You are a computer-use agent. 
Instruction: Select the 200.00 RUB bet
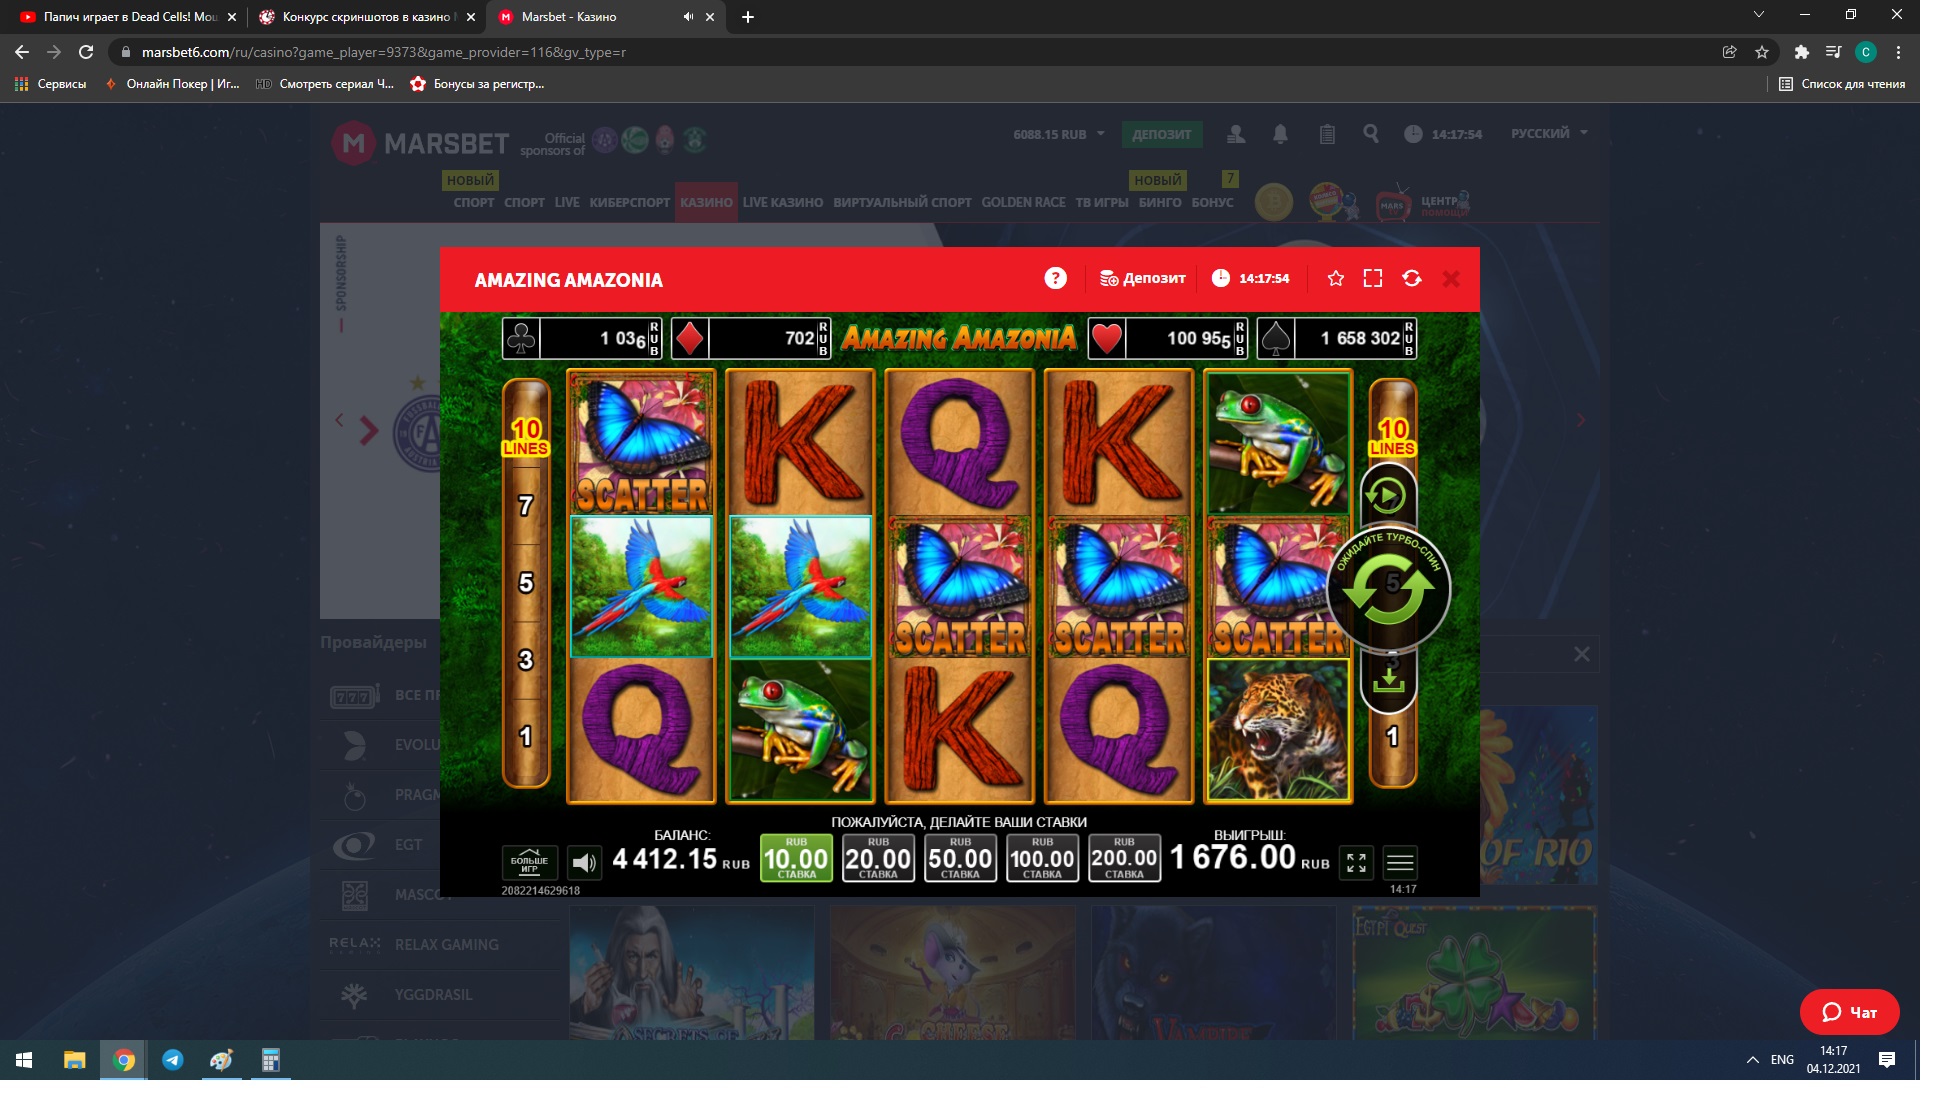(1124, 859)
